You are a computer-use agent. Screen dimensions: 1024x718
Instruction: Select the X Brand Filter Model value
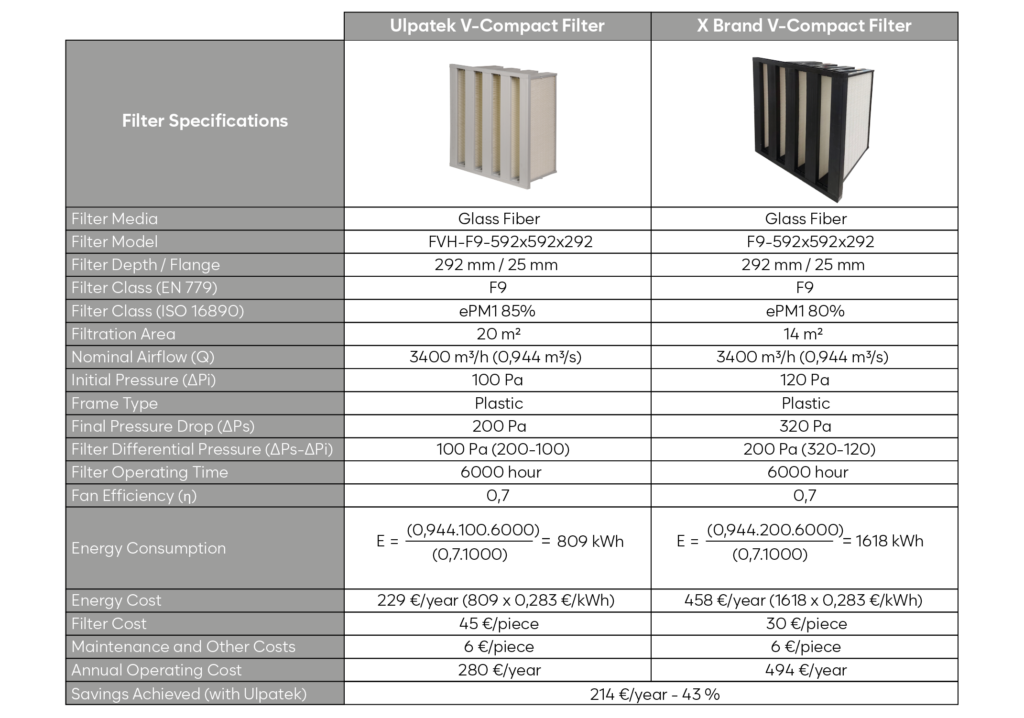pos(810,242)
